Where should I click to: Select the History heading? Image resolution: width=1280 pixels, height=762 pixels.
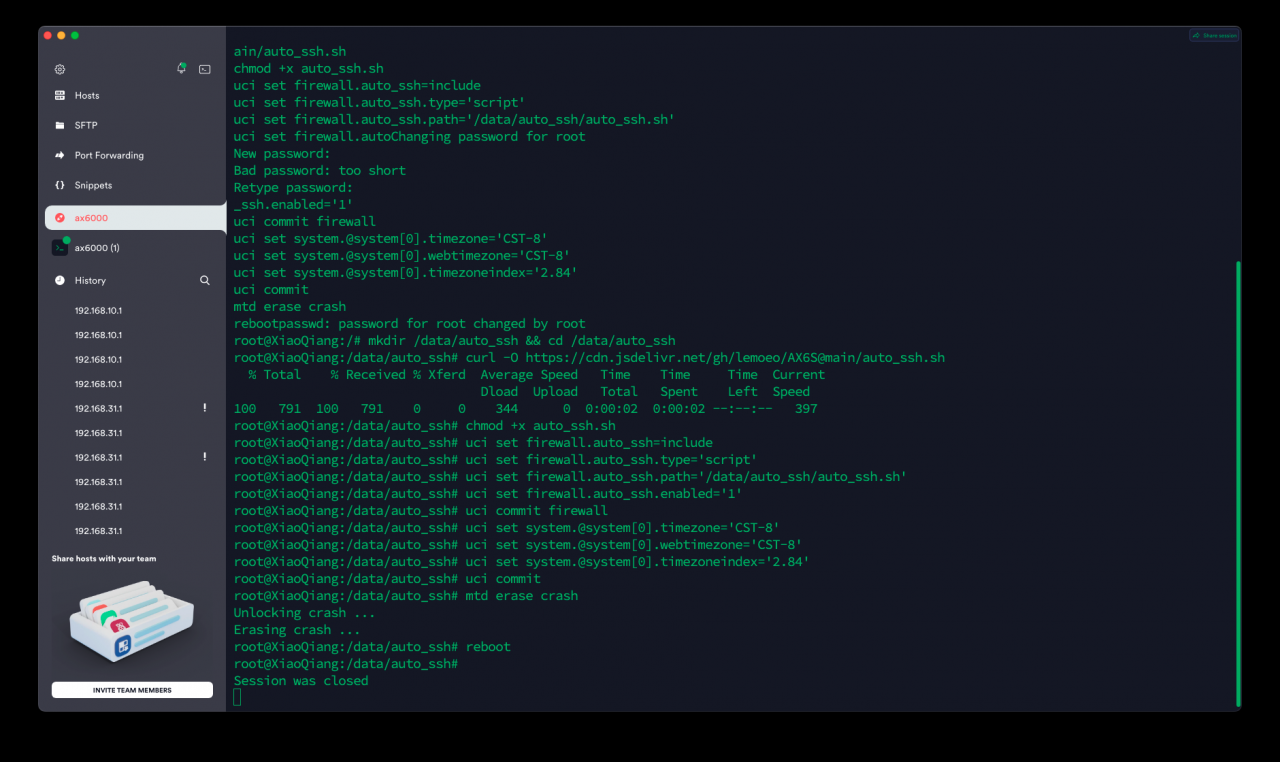click(90, 281)
